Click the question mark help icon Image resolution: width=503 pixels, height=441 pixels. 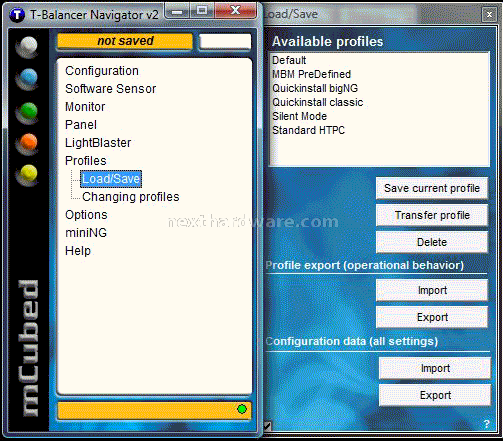486,424
